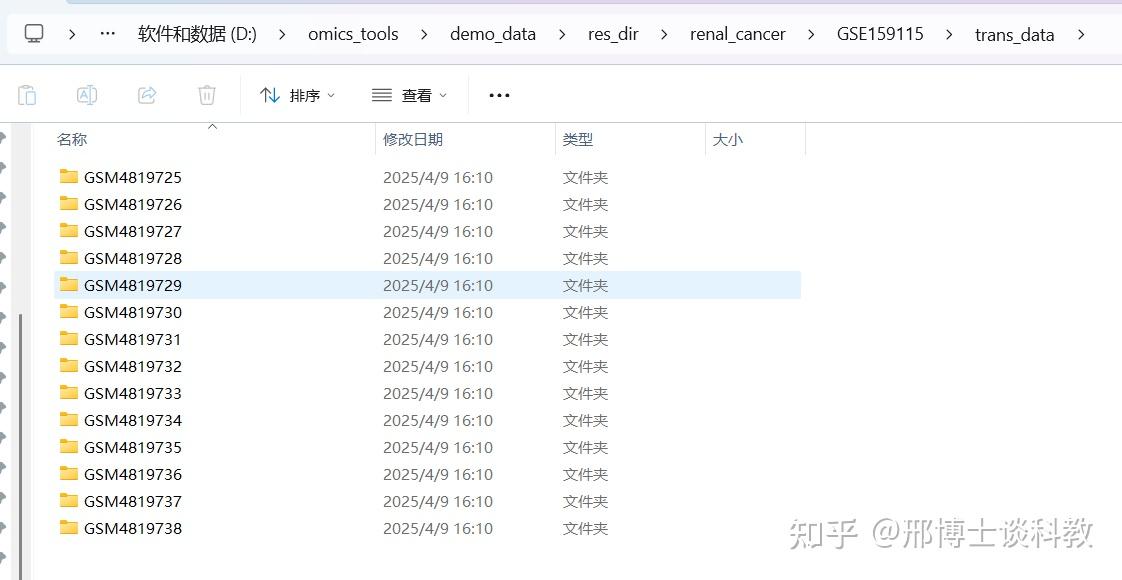Open the See more (...) toolbar menu
The image size is (1122, 580).
[498, 94]
